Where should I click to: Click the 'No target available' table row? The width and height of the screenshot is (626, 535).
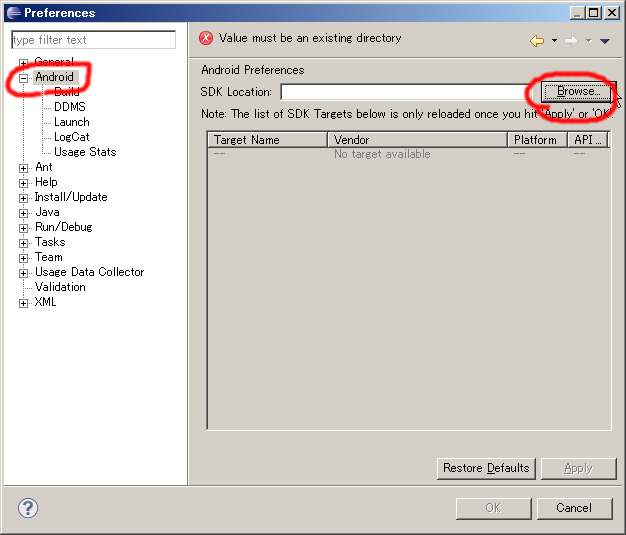409,154
